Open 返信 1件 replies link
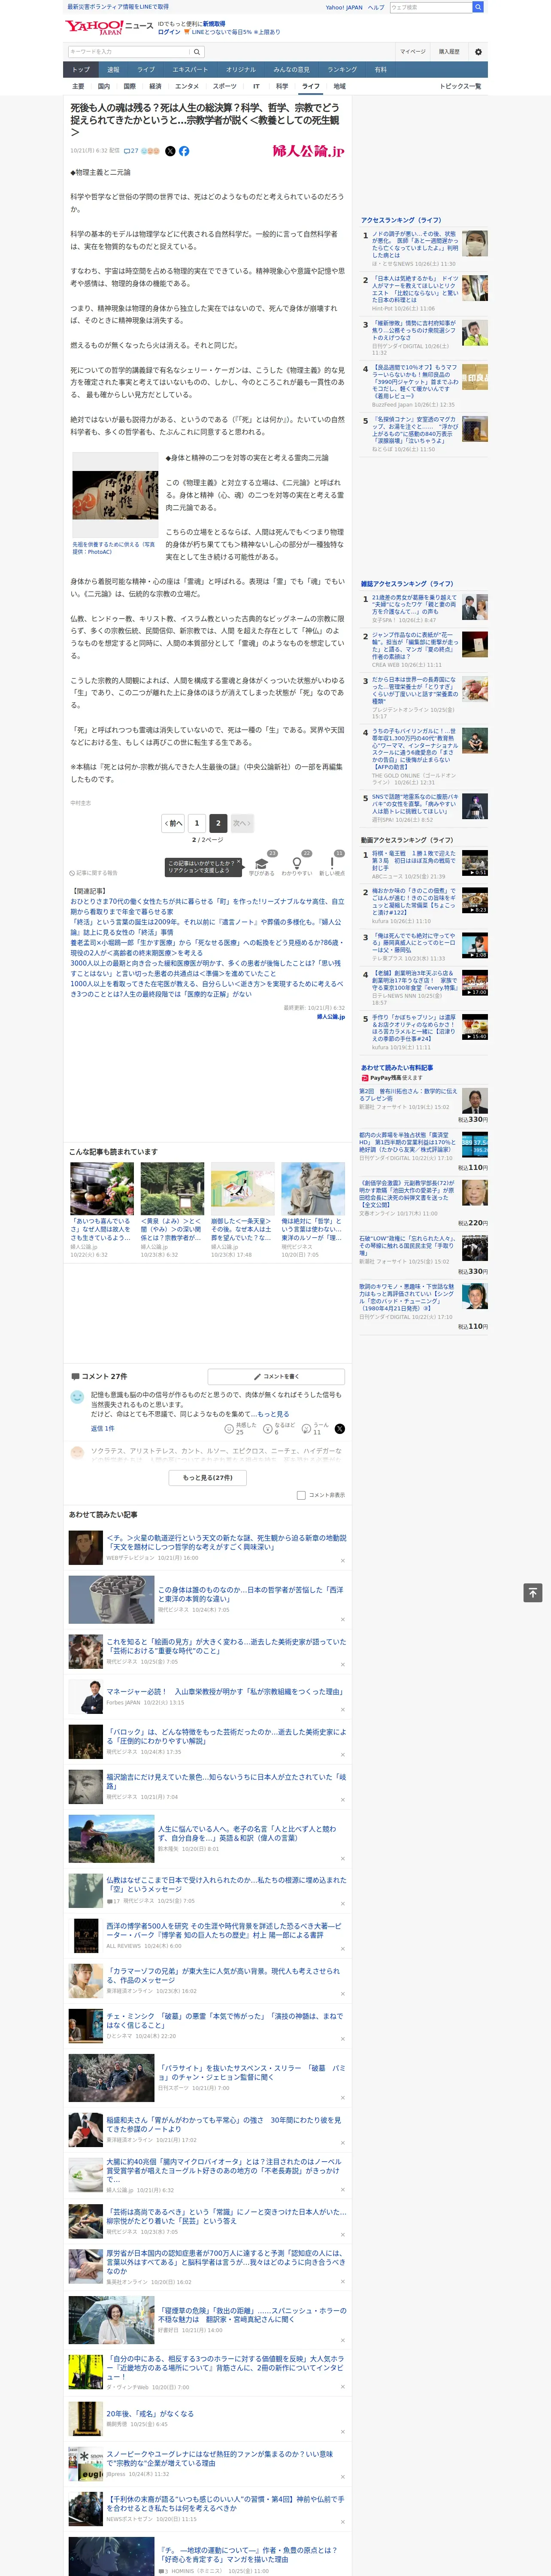The width and height of the screenshot is (551, 2576). [103, 1428]
